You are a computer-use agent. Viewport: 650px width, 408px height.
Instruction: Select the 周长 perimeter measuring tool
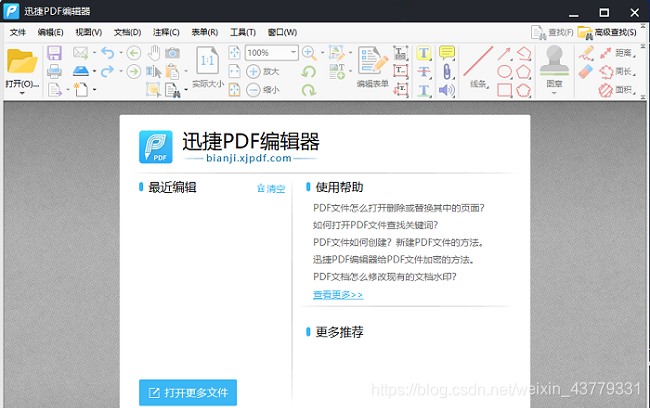[x=618, y=71]
